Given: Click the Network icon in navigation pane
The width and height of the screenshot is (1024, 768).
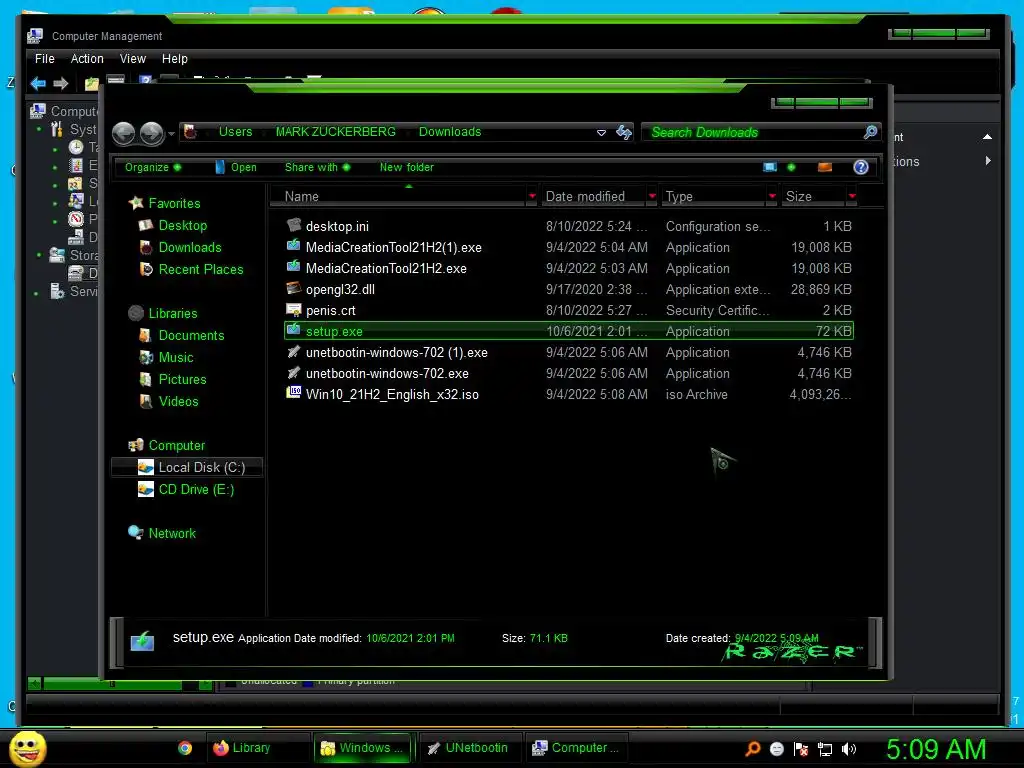Looking at the screenshot, I should coord(136,533).
